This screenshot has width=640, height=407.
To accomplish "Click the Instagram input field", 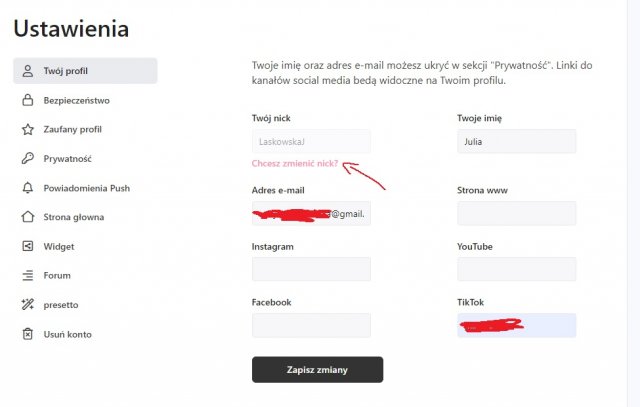I will point(311,269).
